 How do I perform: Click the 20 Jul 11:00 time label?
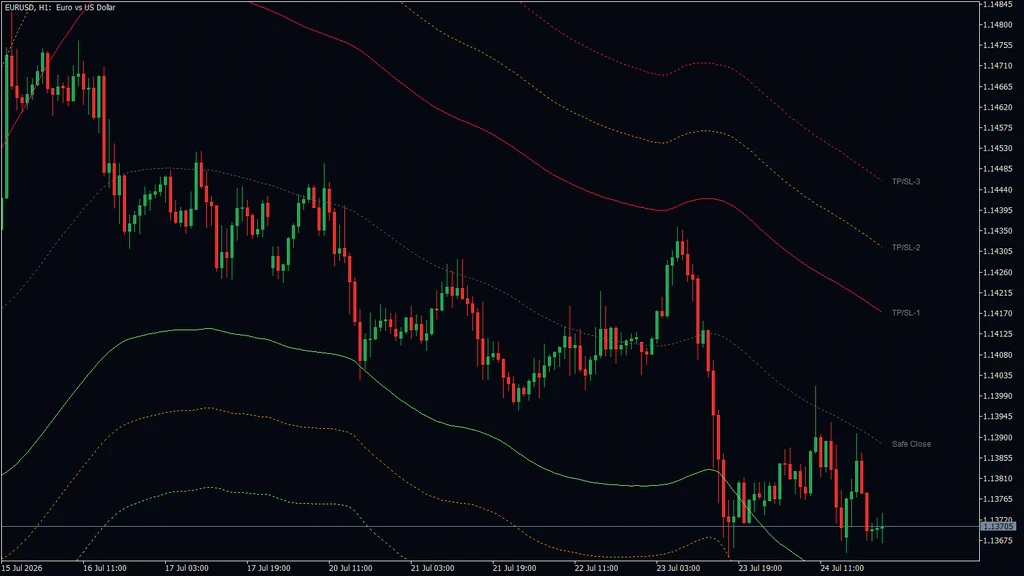pos(351,568)
